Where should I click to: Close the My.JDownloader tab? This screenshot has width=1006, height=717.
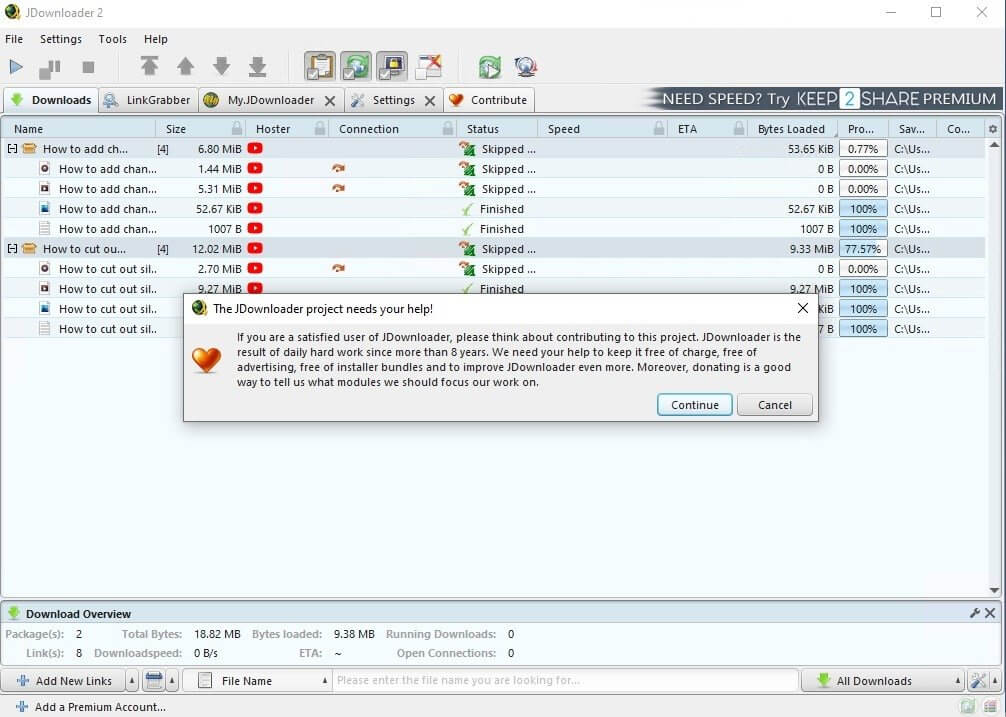pyautogui.click(x=330, y=101)
